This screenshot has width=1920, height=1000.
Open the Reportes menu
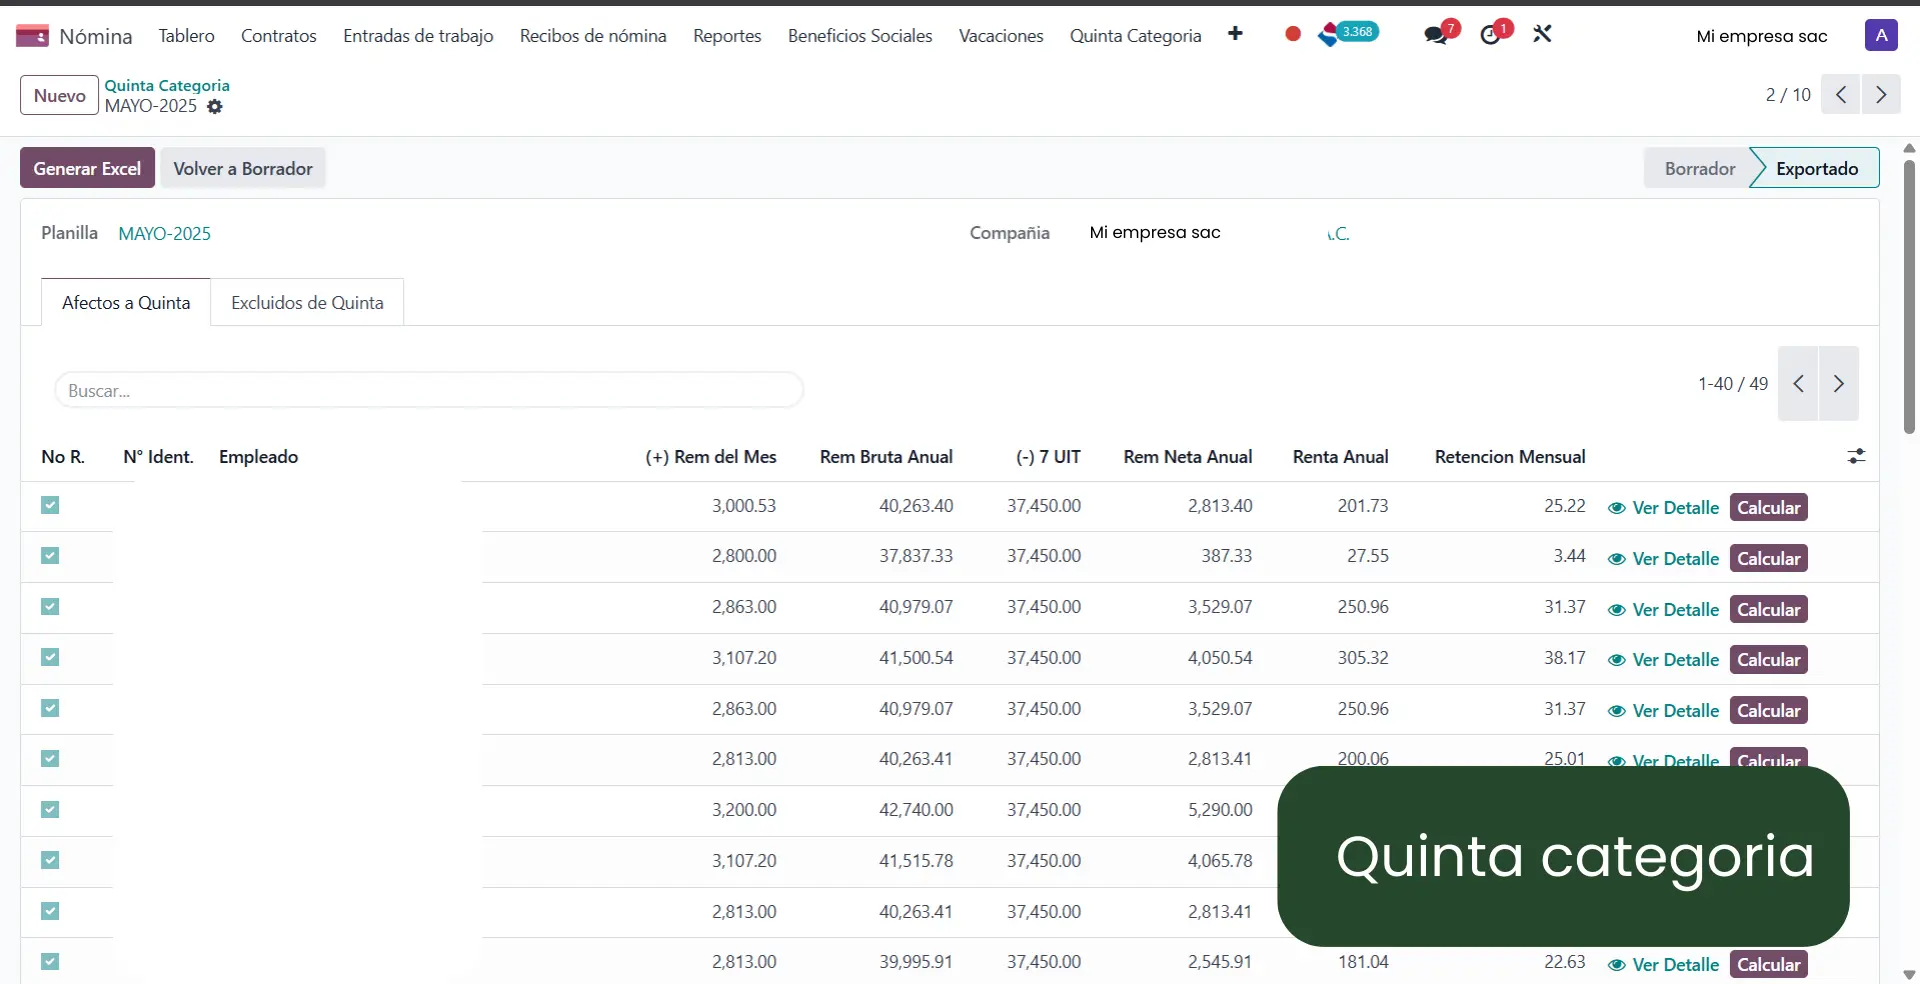click(726, 35)
